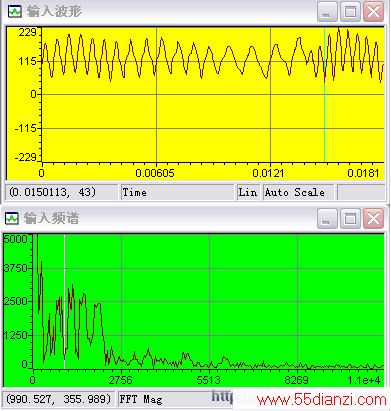Select the Lin scale field

click(248, 192)
